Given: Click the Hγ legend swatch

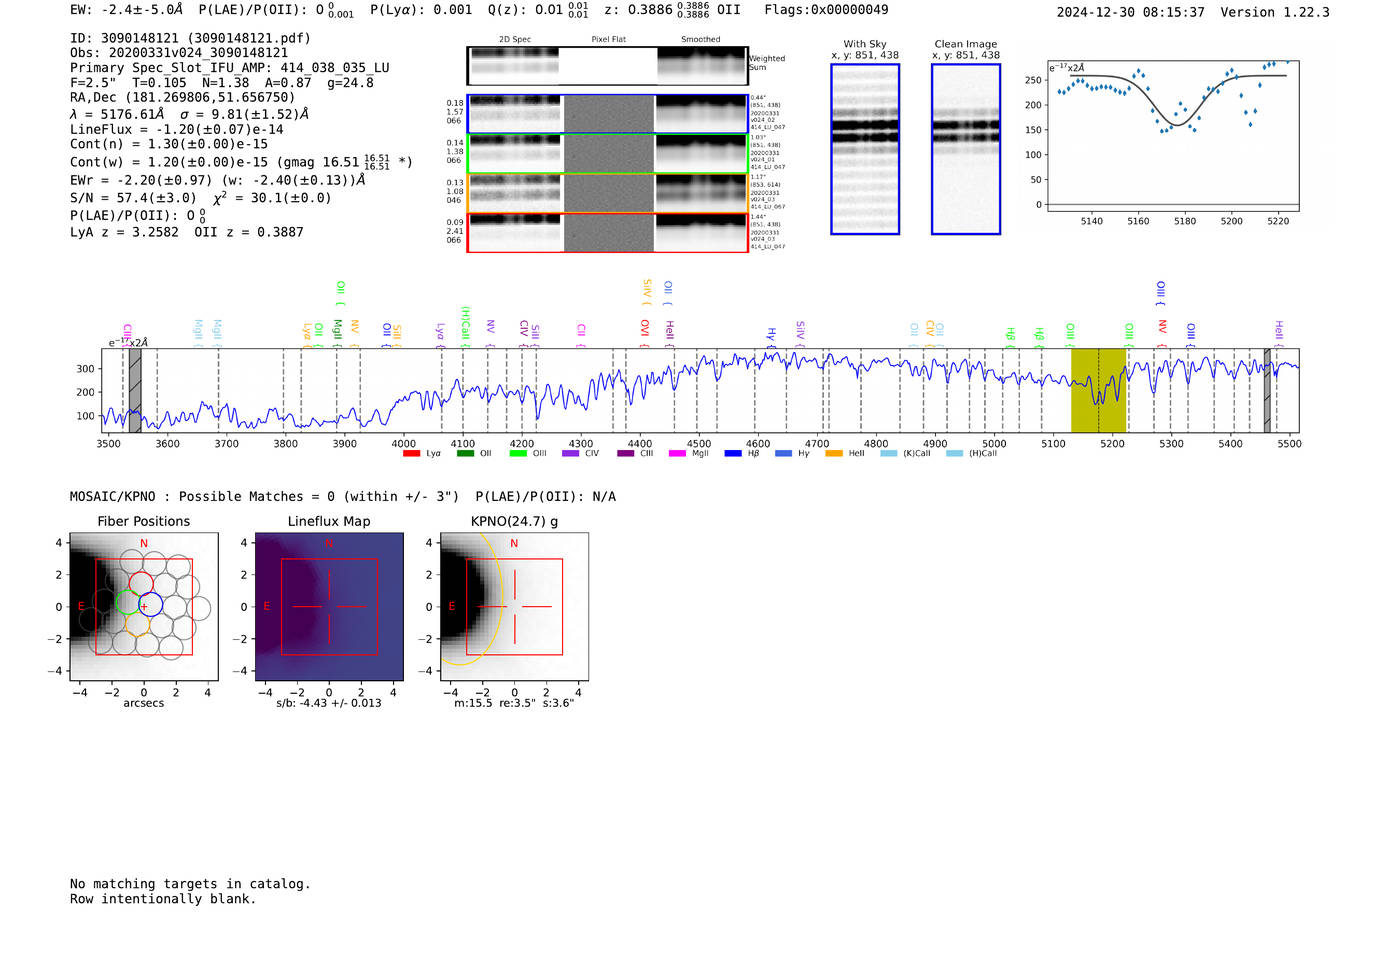Looking at the screenshot, I should click(783, 454).
